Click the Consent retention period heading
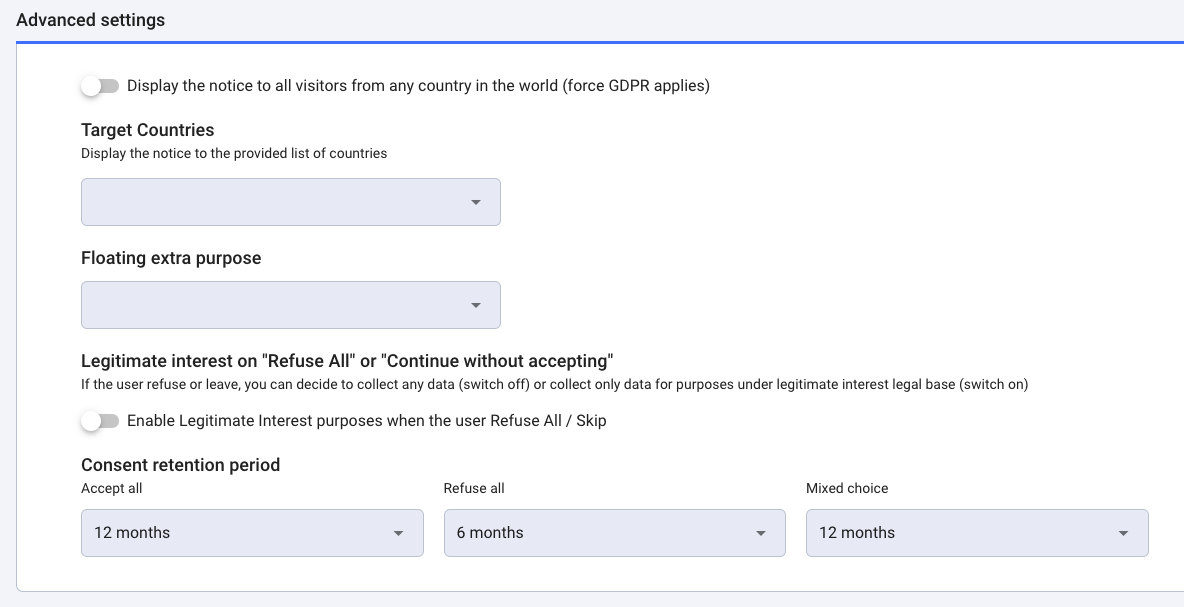The width and height of the screenshot is (1184, 607). pos(180,465)
